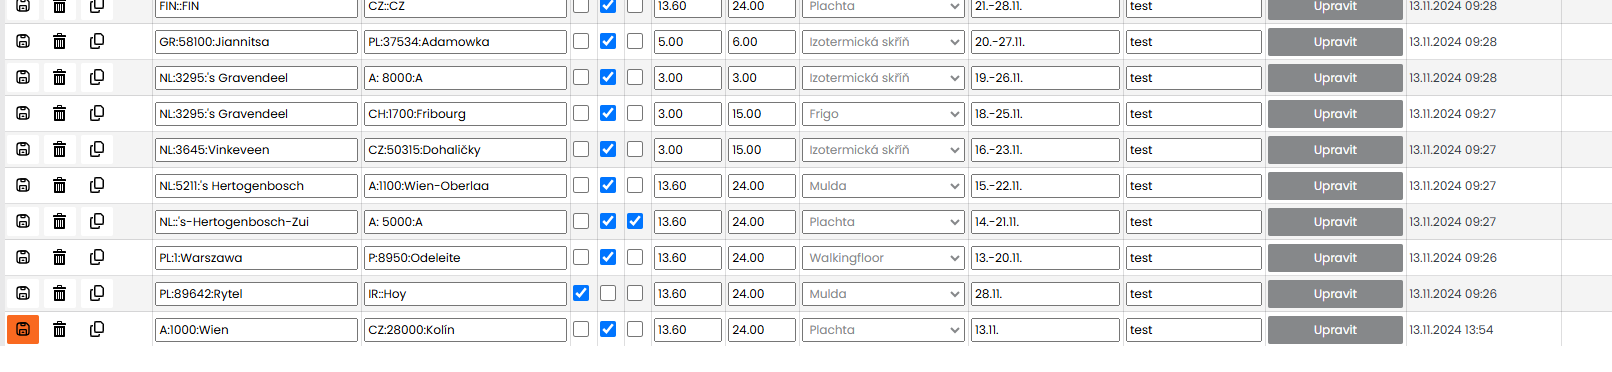Copy the PL:1:Warszawa row using duplicate icon
1612x372 pixels.
pos(97,257)
